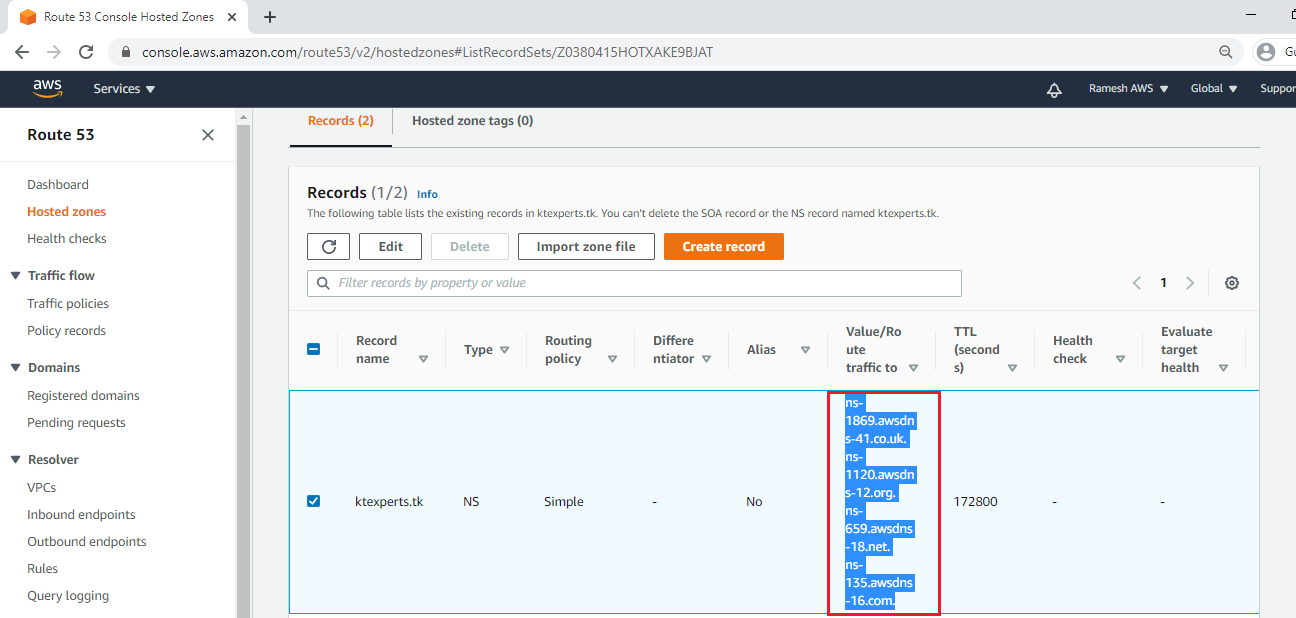Image resolution: width=1296 pixels, height=618 pixels.
Task: Open the notifications bell
Action: point(1054,89)
